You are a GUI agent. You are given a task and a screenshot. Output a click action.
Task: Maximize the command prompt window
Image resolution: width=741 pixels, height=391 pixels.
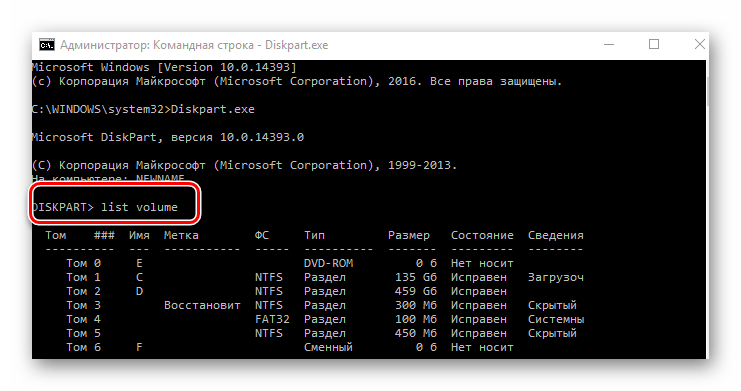[654, 44]
